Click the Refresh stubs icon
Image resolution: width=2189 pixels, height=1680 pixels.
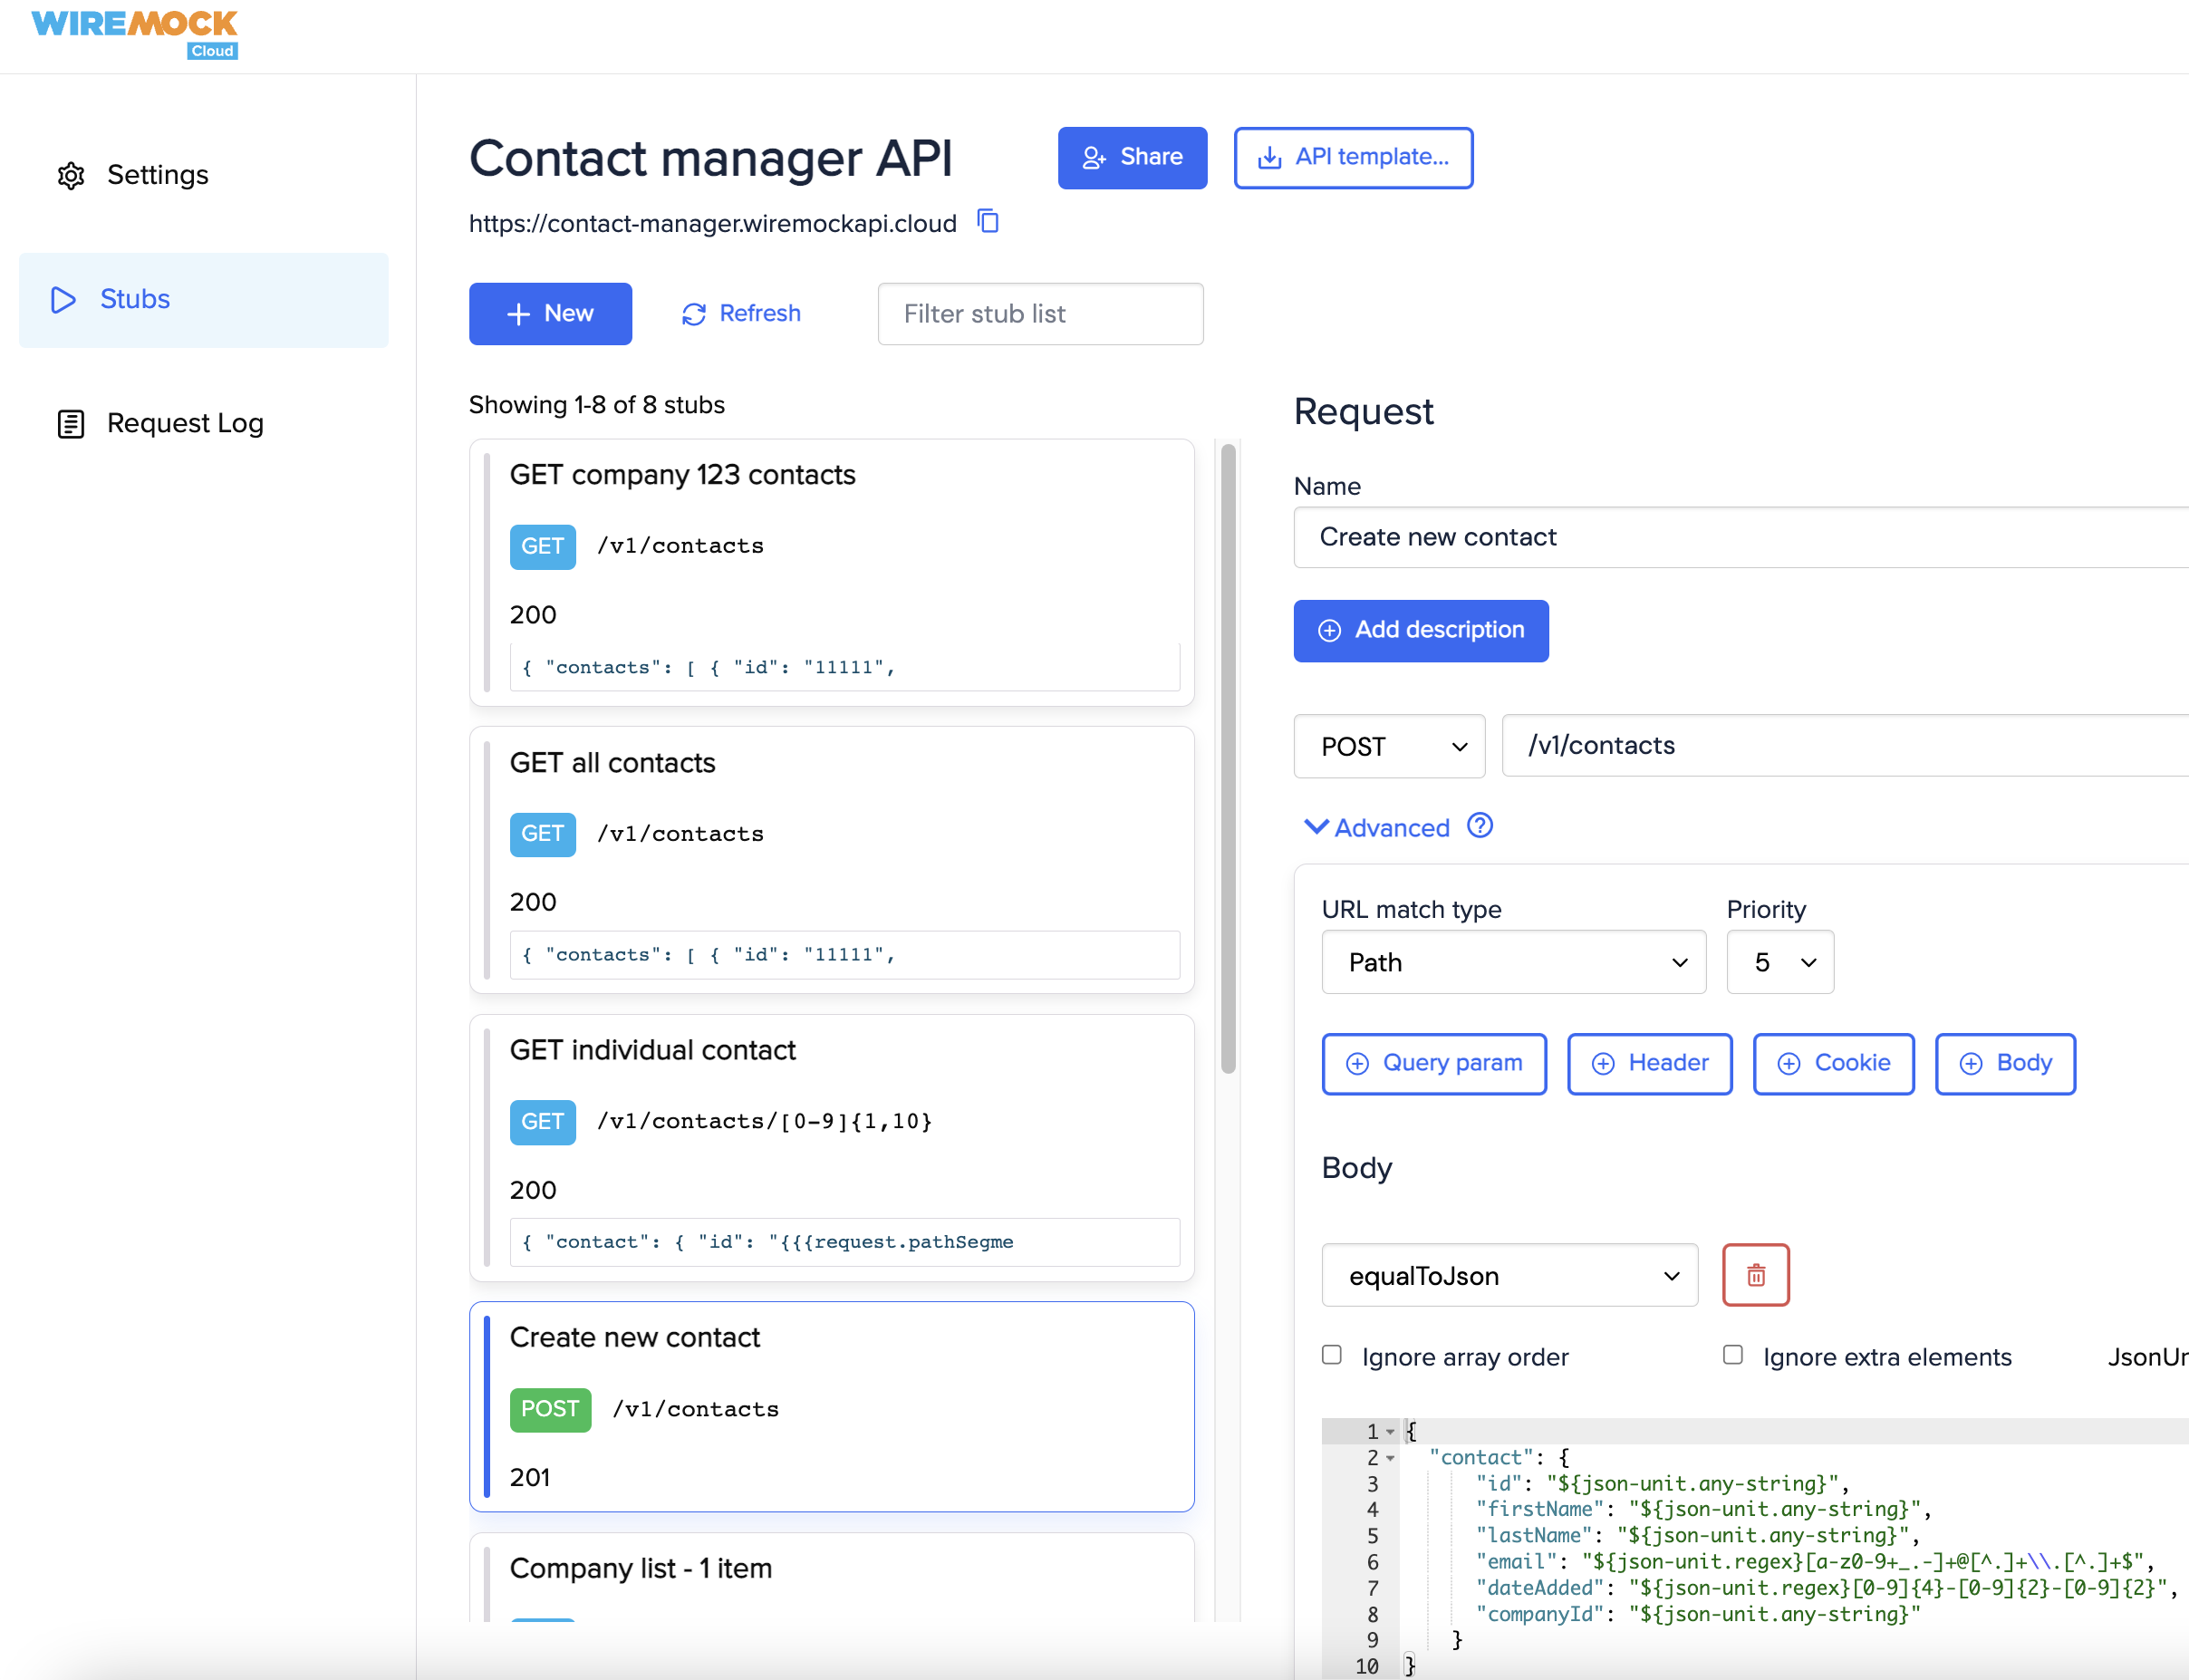pos(695,314)
